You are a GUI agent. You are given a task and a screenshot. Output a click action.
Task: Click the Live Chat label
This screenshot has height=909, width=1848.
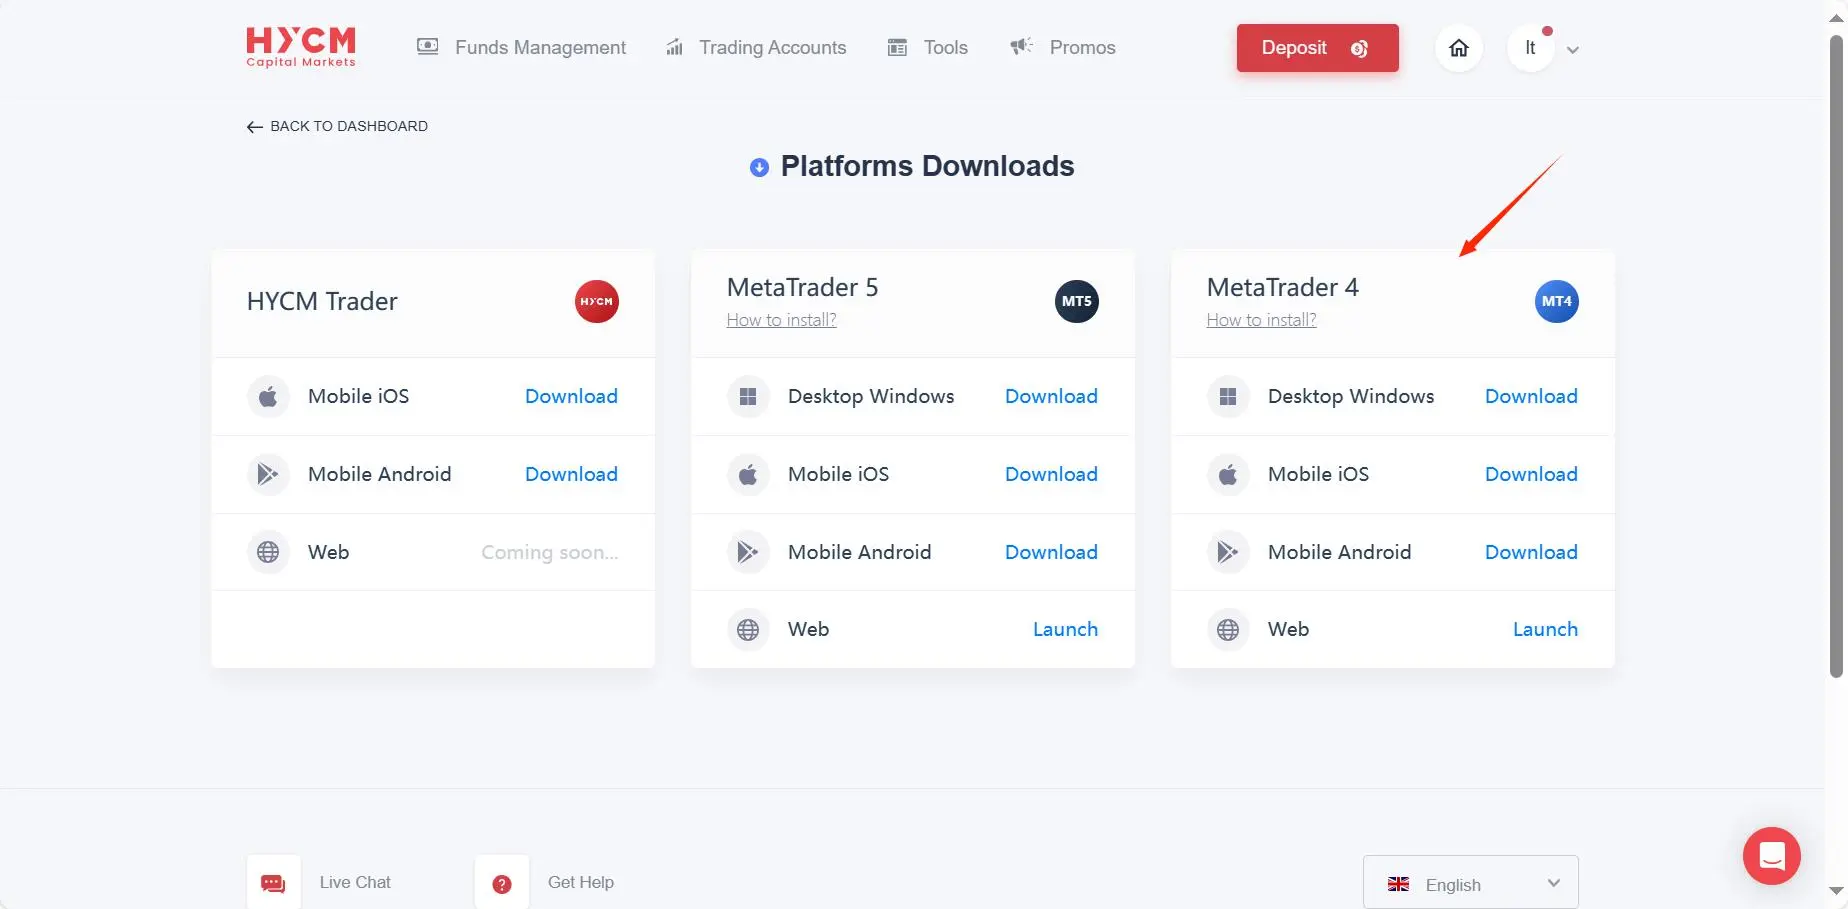point(355,882)
